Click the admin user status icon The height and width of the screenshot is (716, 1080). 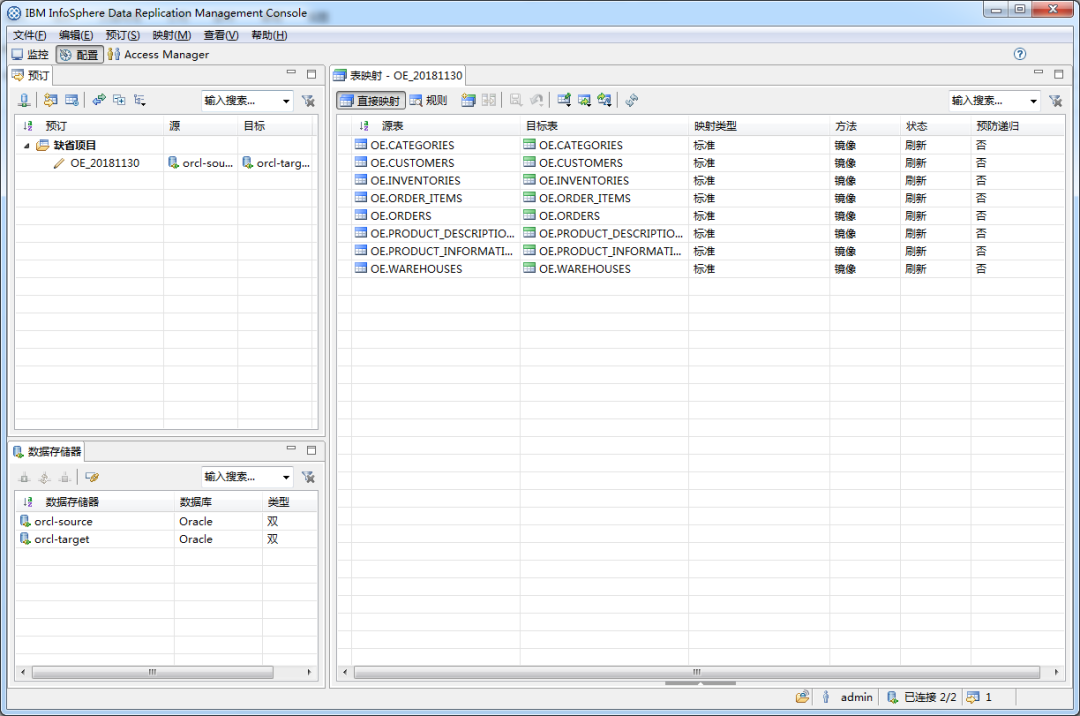coord(826,697)
